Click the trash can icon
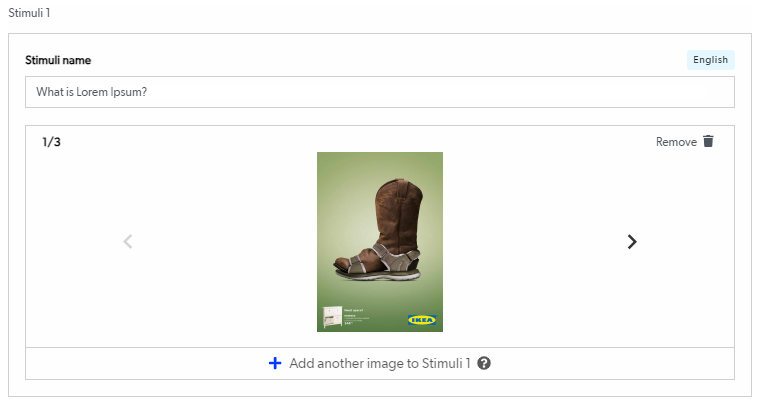Viewport: 761px width, 406px height. click(x=709, y=142)
